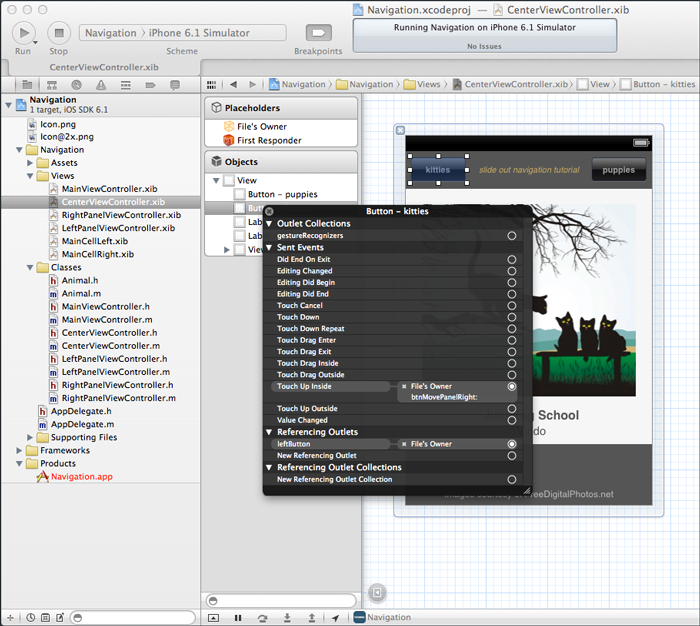Click the Step Over debug icon

(x=262, y=618)
